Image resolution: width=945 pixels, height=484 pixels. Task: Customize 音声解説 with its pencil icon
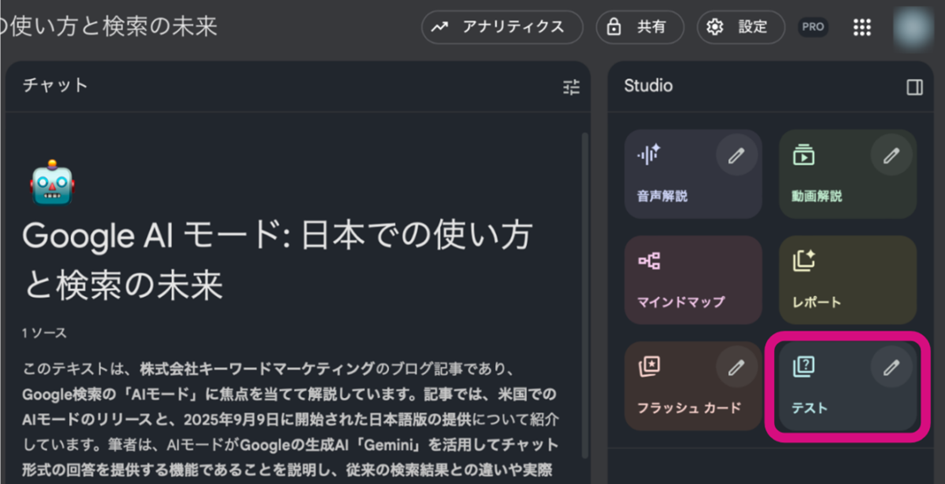pos(736,155)
